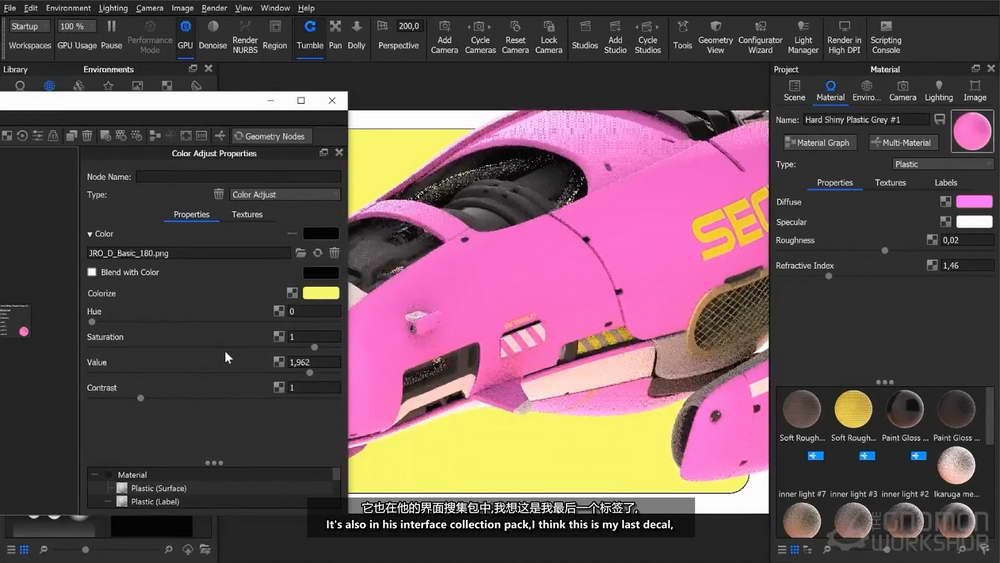Open the Studios panel
The width and height of the screenshot is (1000, 563).
coord(585,35)
